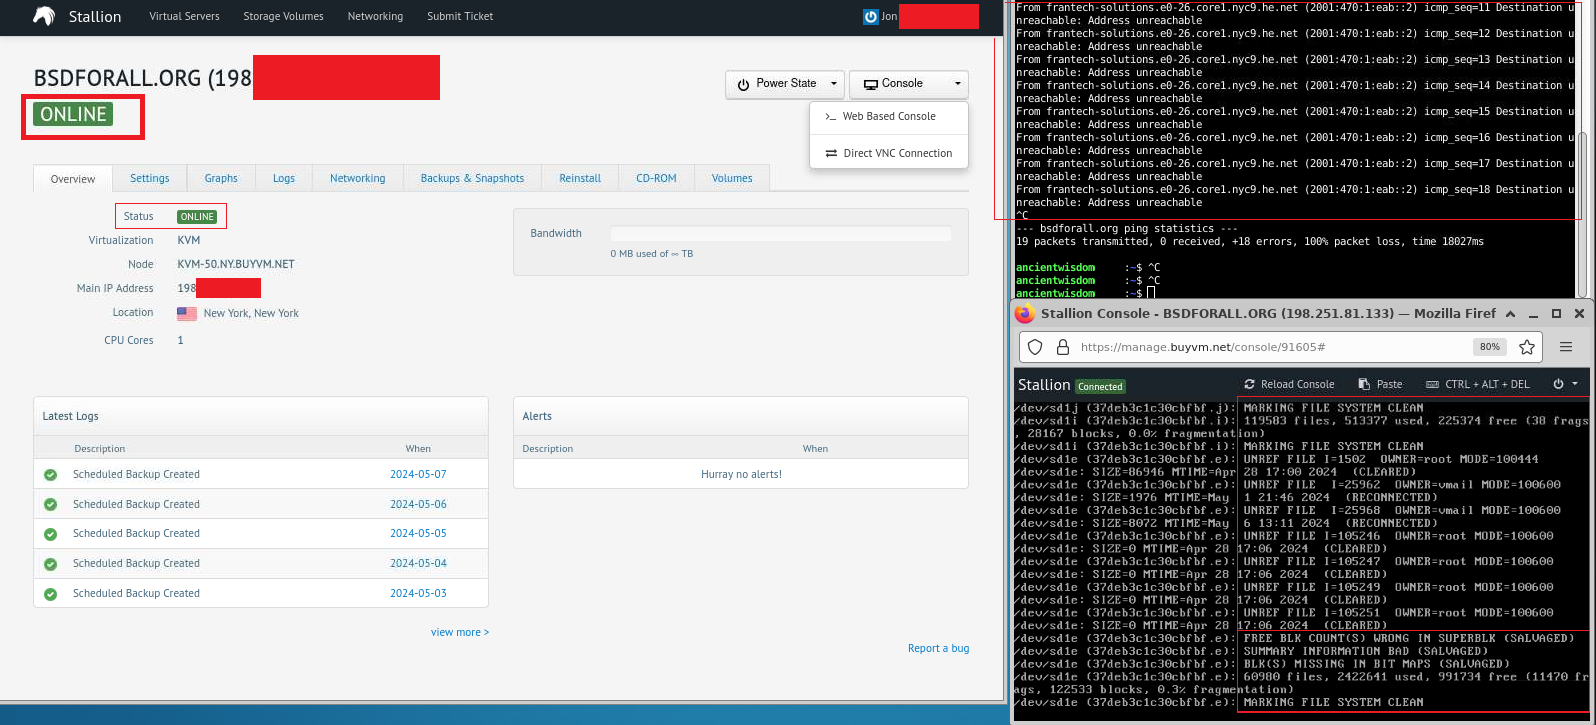The width and height of the screenshot is (1596, 725).
Task: Click the user power icon beside Jon
Action: click(x=870, y=17)
